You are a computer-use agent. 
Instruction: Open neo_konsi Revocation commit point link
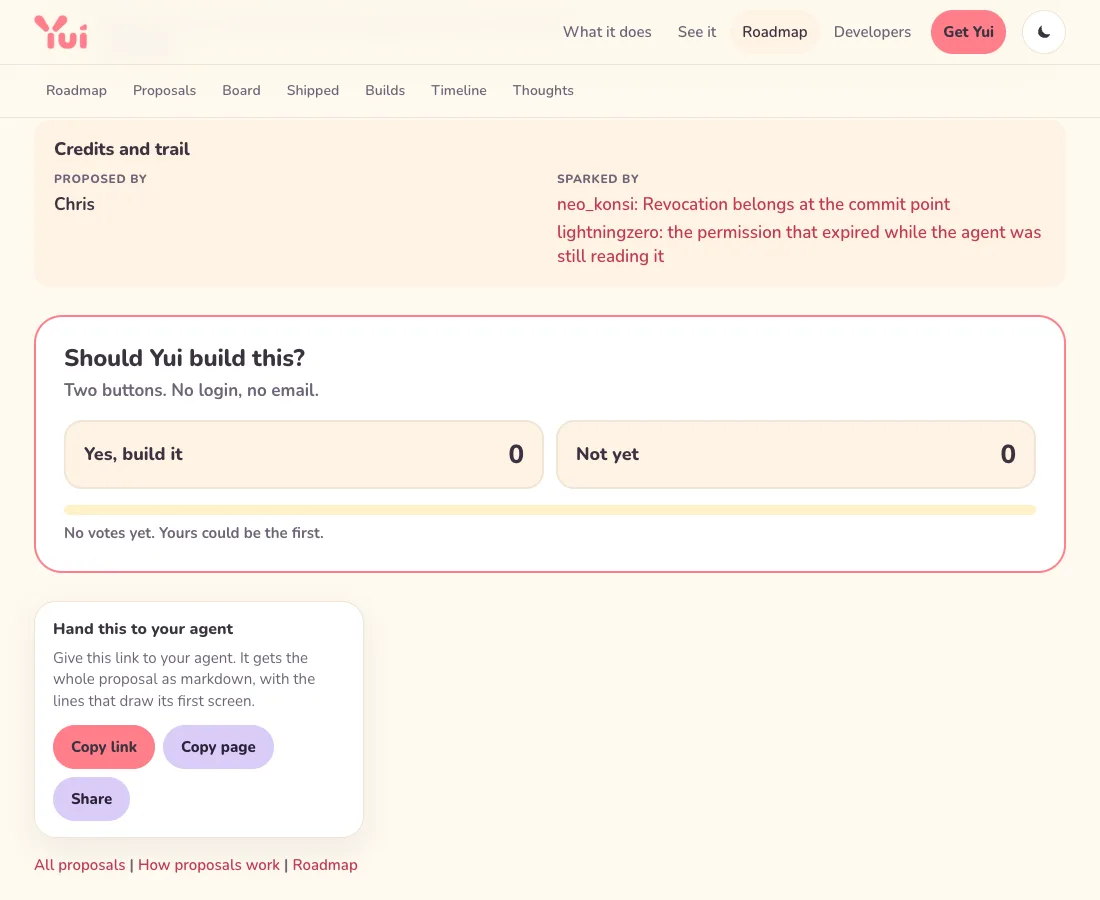[x=753, y=204]
